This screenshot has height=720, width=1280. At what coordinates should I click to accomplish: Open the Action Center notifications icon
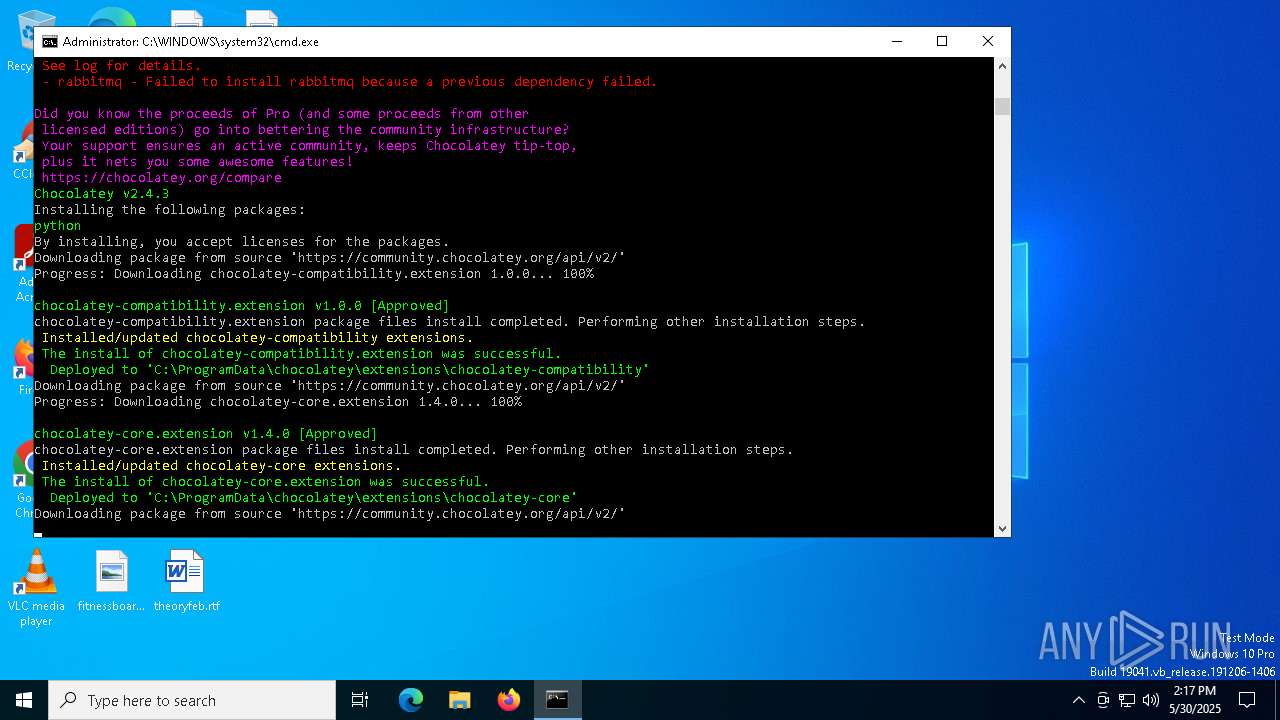point(1247,700)
